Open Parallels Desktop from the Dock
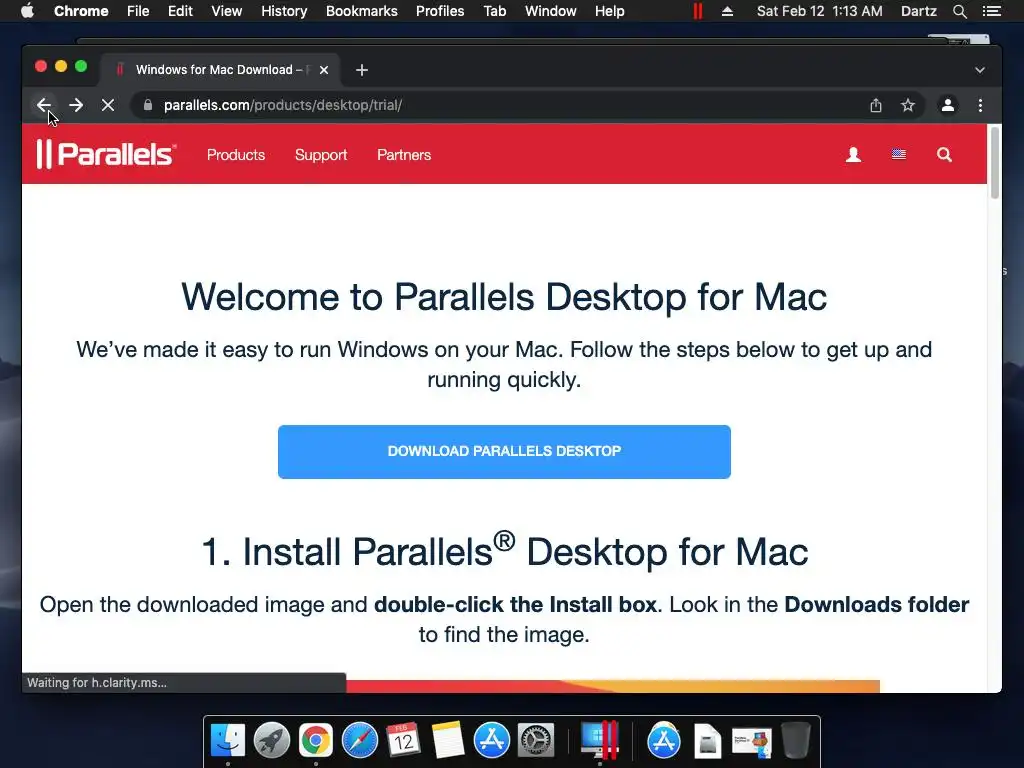The image size is (1024, 768). (600, 741)
